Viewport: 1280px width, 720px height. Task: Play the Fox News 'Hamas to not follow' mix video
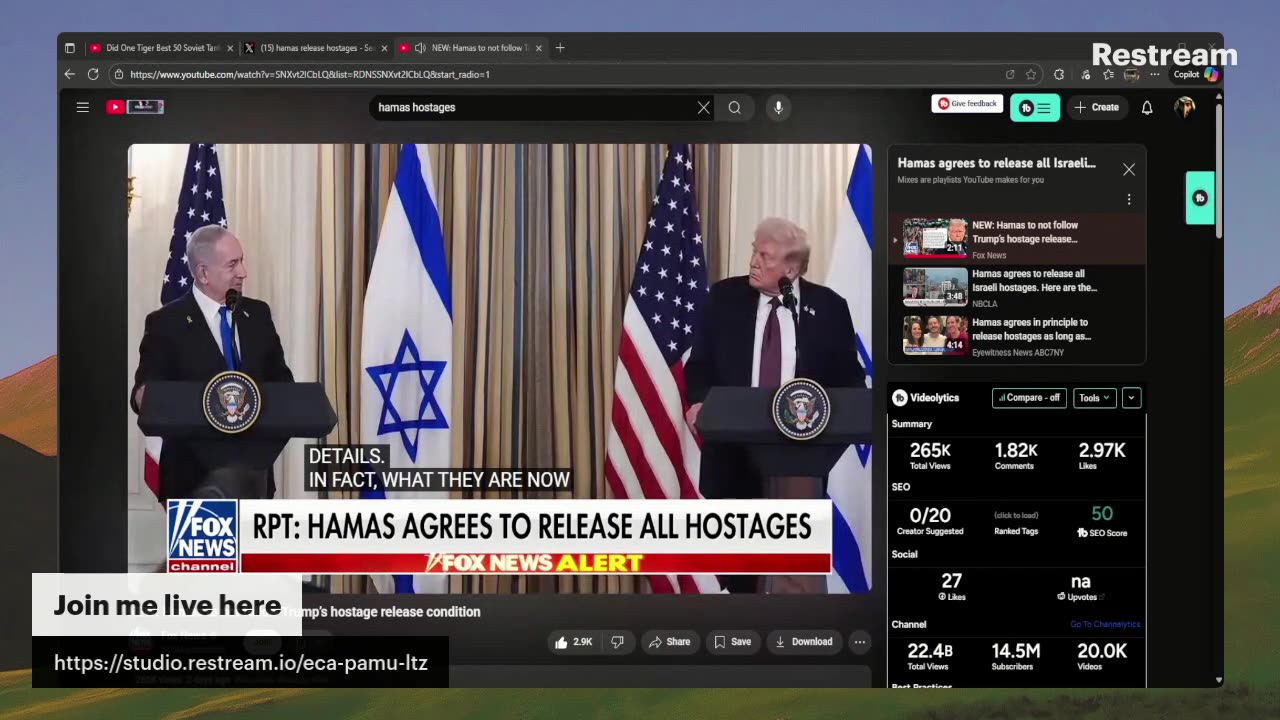[x=1016, y=240]
